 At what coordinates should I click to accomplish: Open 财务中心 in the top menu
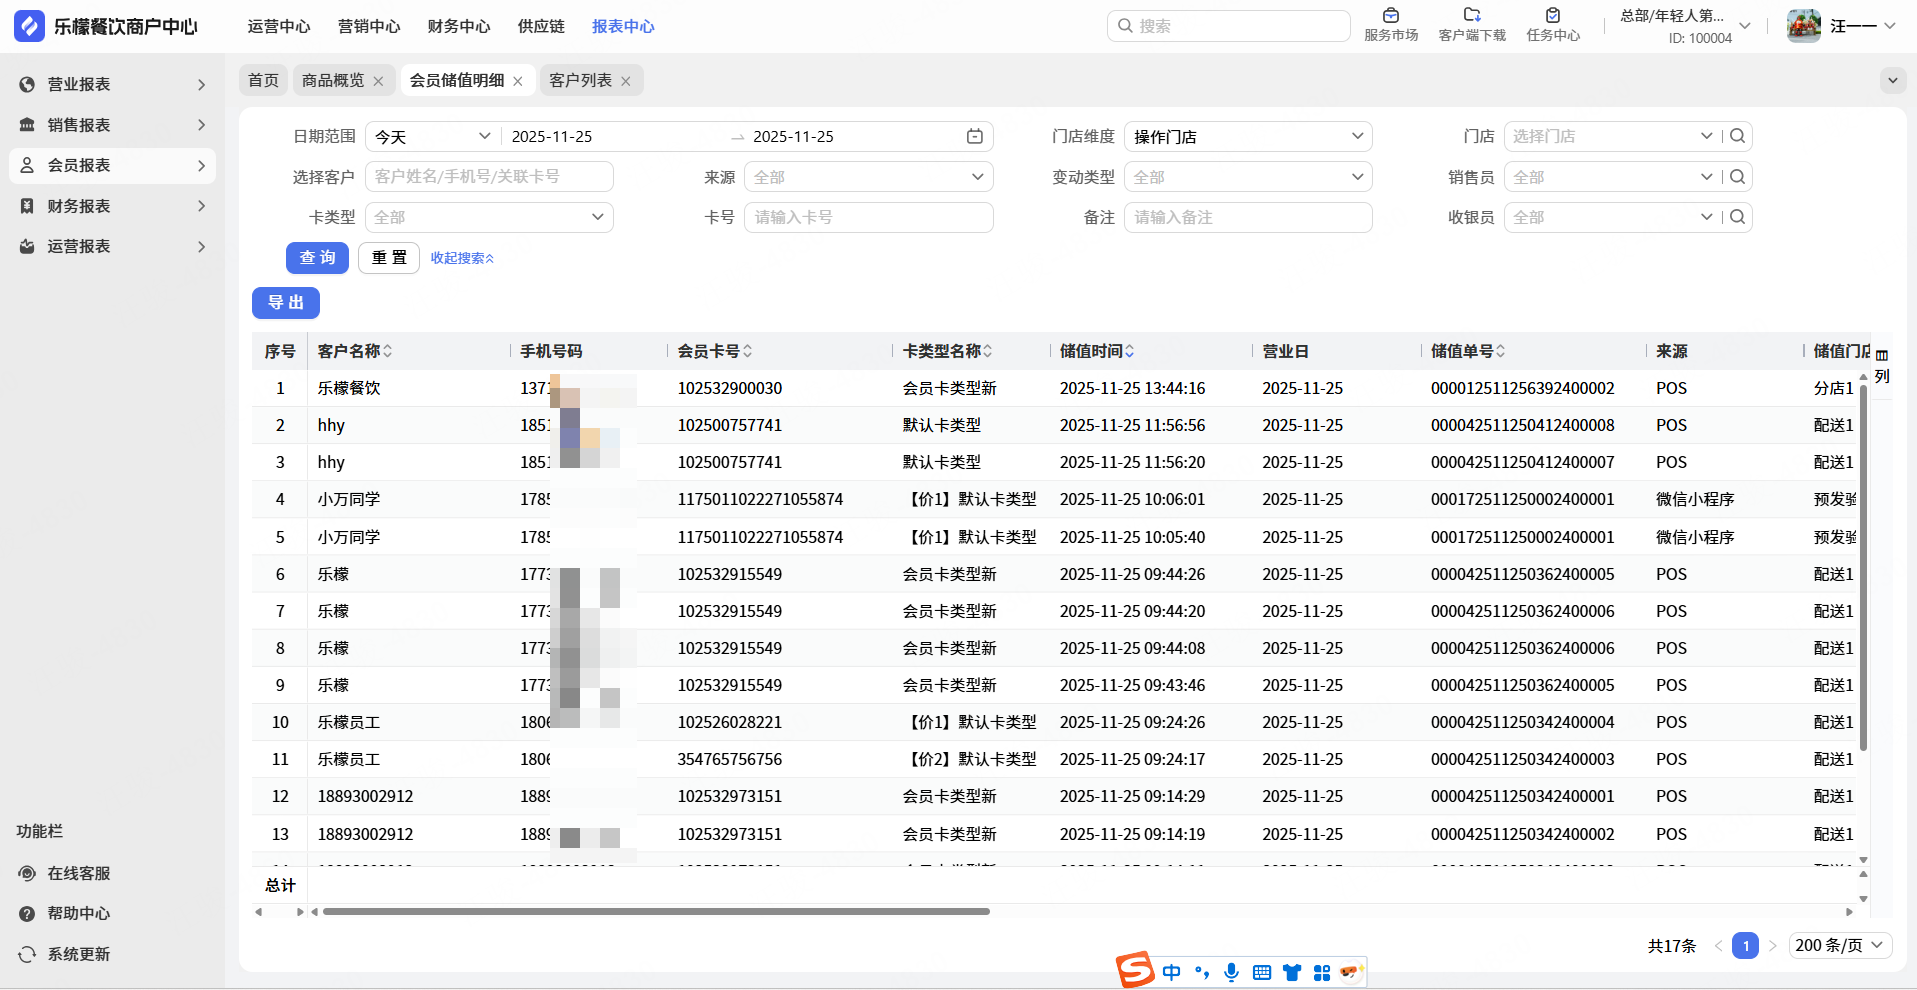pyautogui.click(x=458, y=26)
